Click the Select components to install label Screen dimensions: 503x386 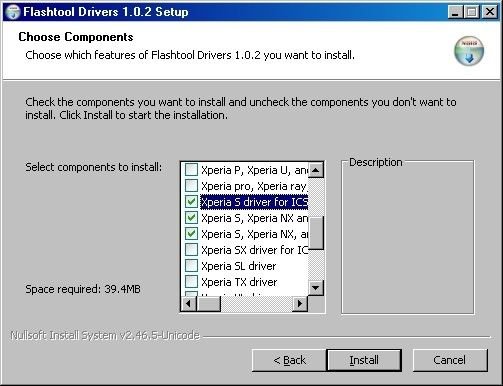tap(94, 167)
